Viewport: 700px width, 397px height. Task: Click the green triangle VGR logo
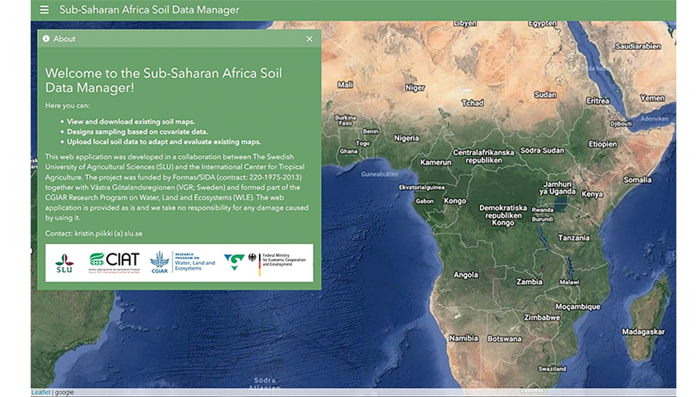click(234, 262)
